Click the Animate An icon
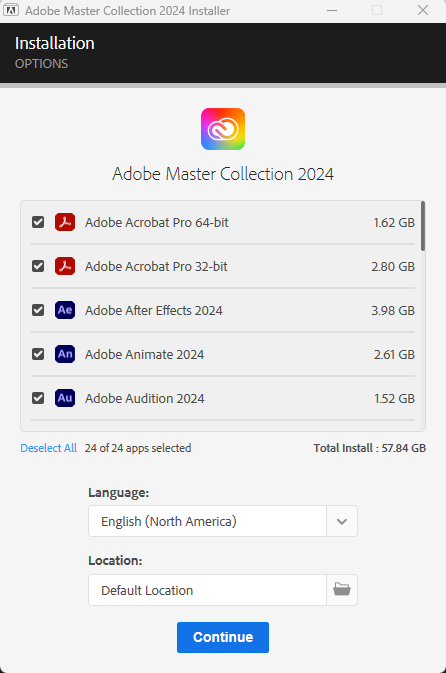This screenshot has height=673, width=446. tap(65, 354)
